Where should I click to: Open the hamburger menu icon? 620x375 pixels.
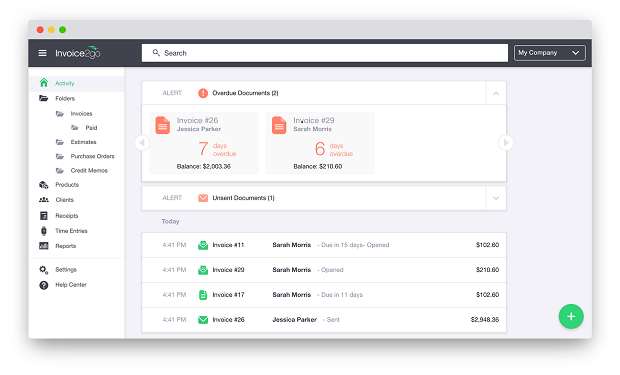(42, 53)
